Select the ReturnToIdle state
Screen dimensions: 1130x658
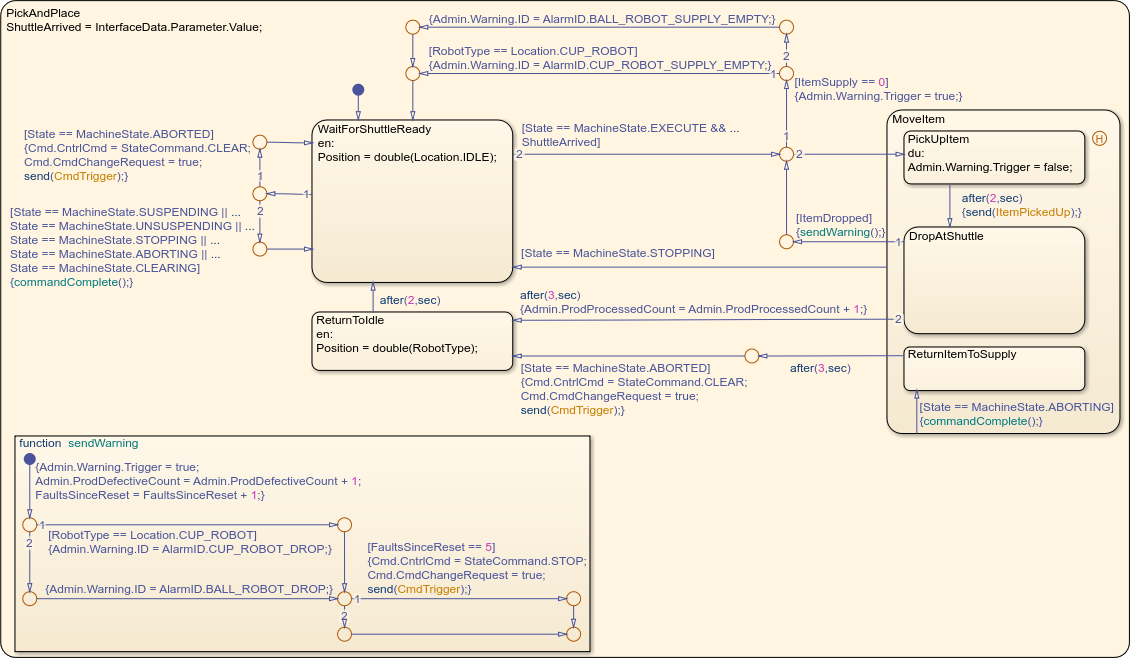click(412, 350)
